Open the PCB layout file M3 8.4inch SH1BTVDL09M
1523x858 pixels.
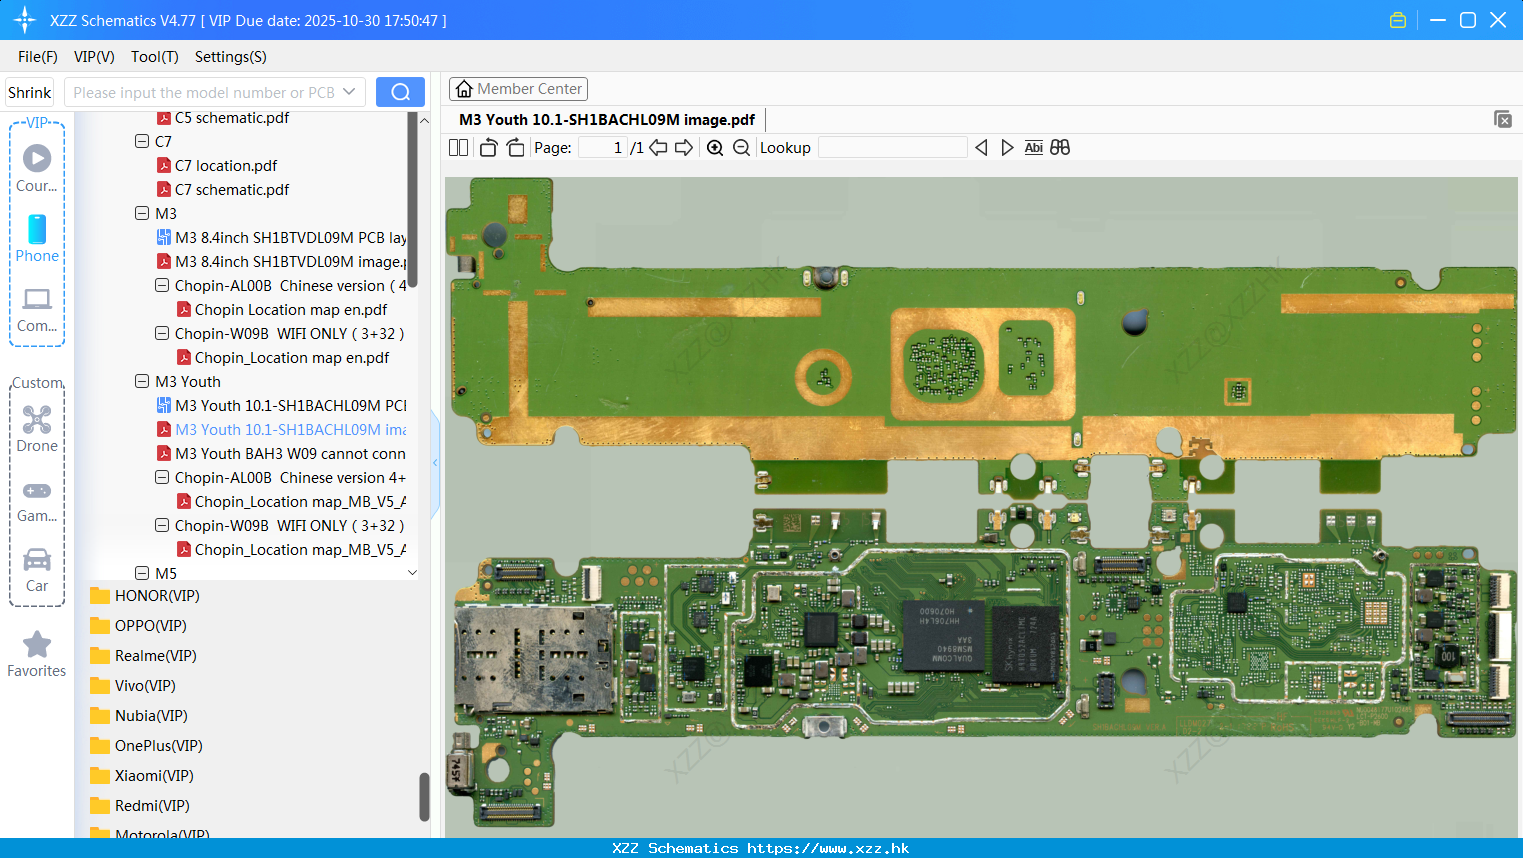tap(282, 238)
